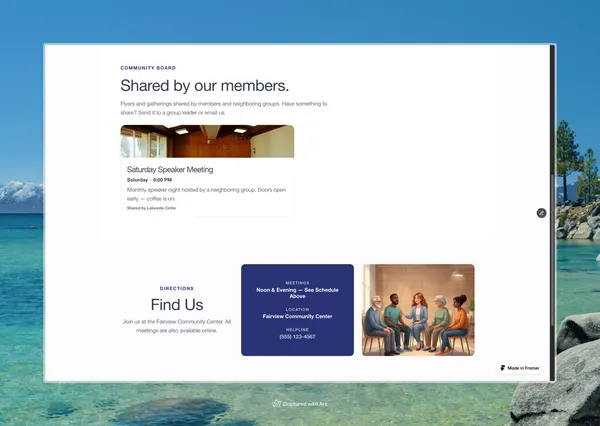Click Fairview Community Center location text

[297, 316]
